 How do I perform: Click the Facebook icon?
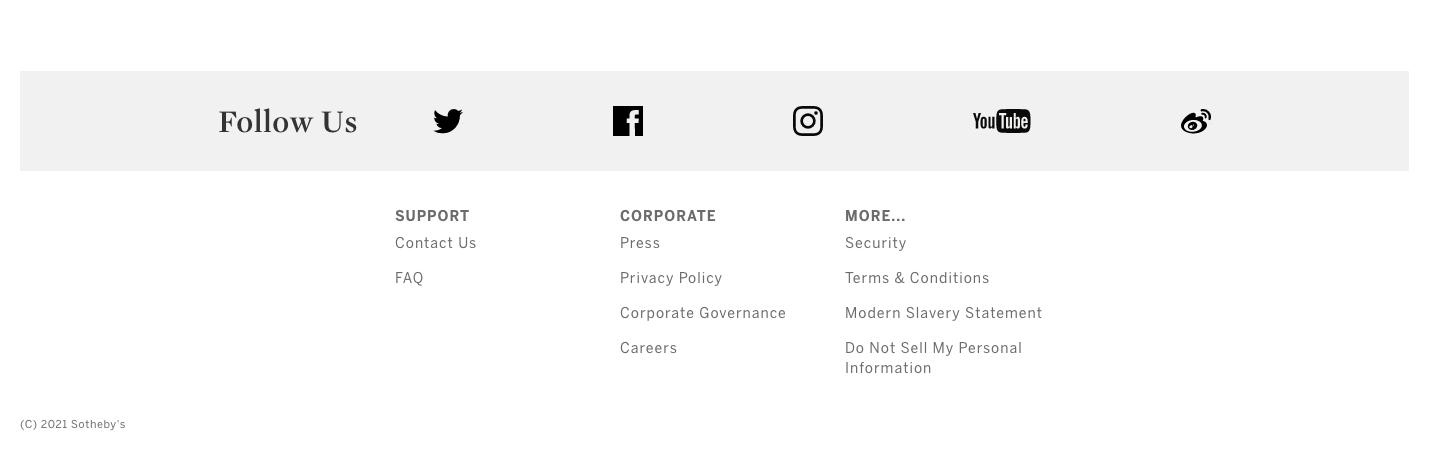[628, 121]
